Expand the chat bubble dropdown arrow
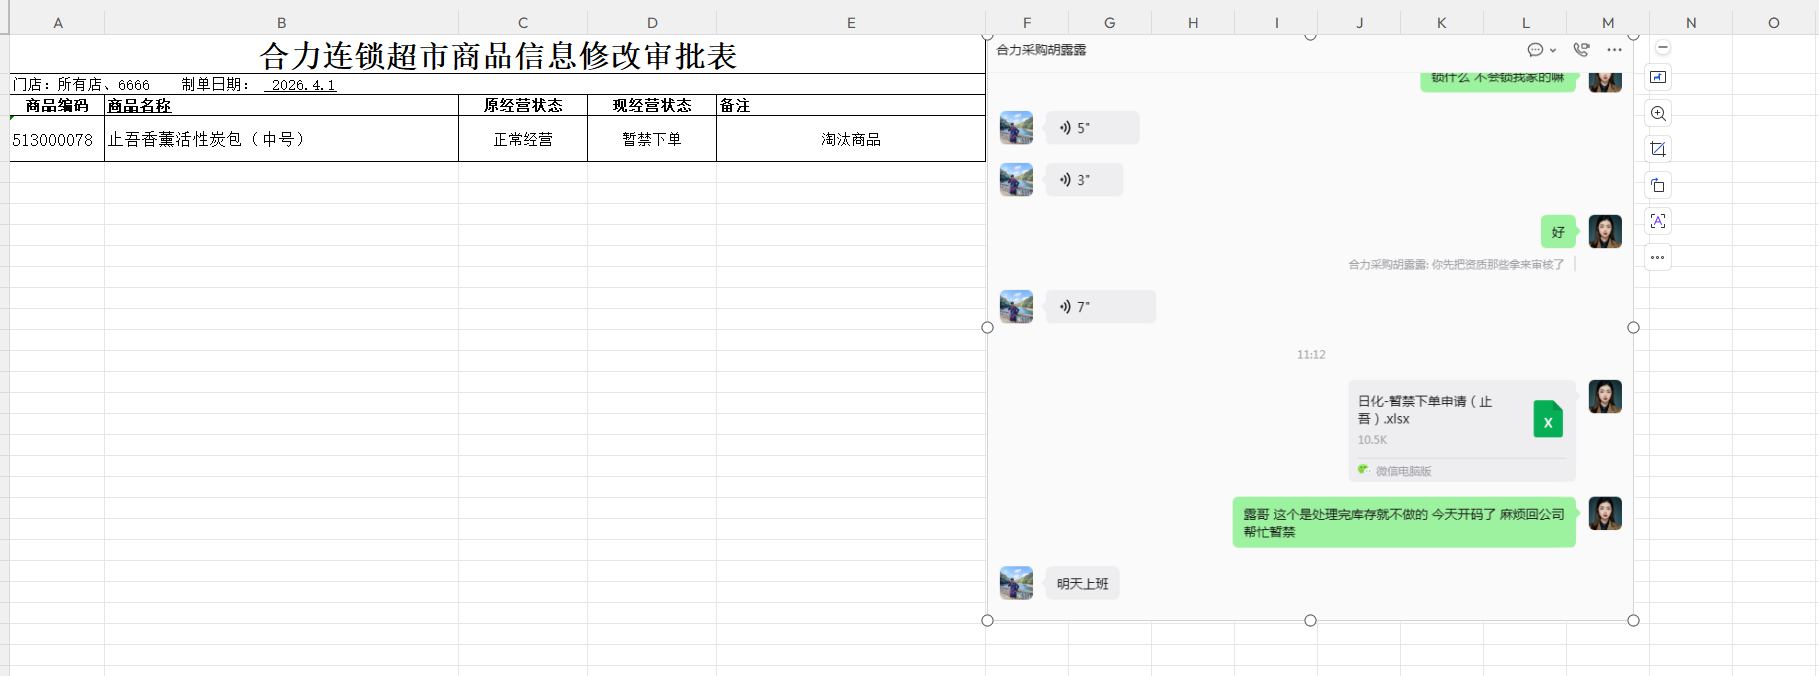Screen dimensions: 1819x676 [1553, 50]
